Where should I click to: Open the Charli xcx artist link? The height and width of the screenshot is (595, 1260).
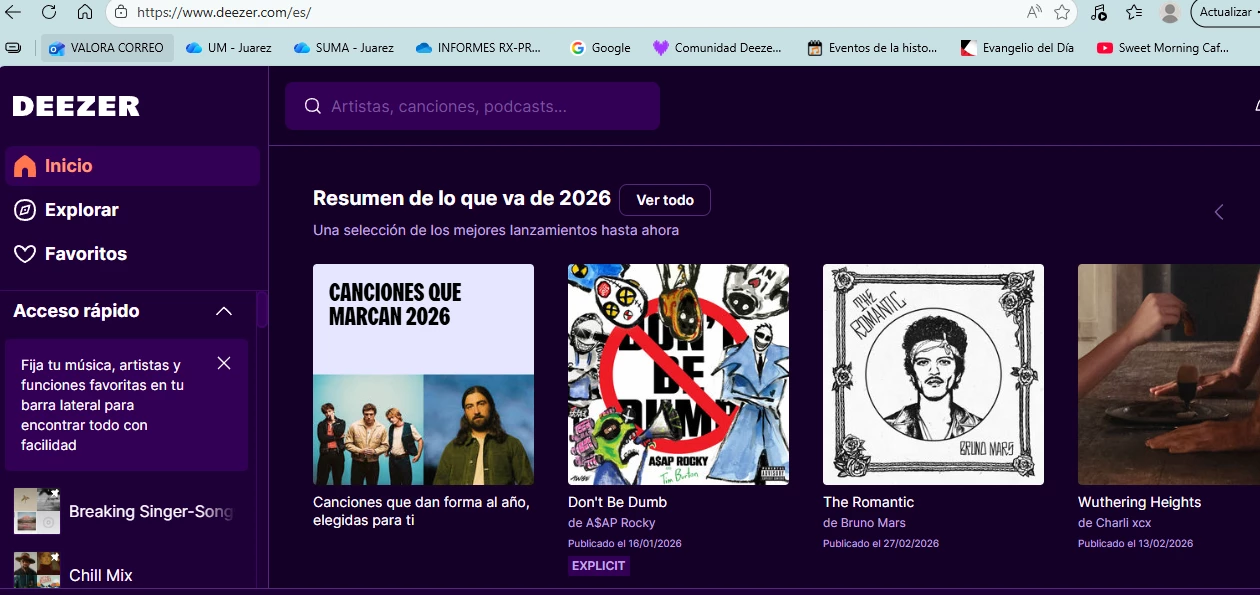[x=1123, y=523]
